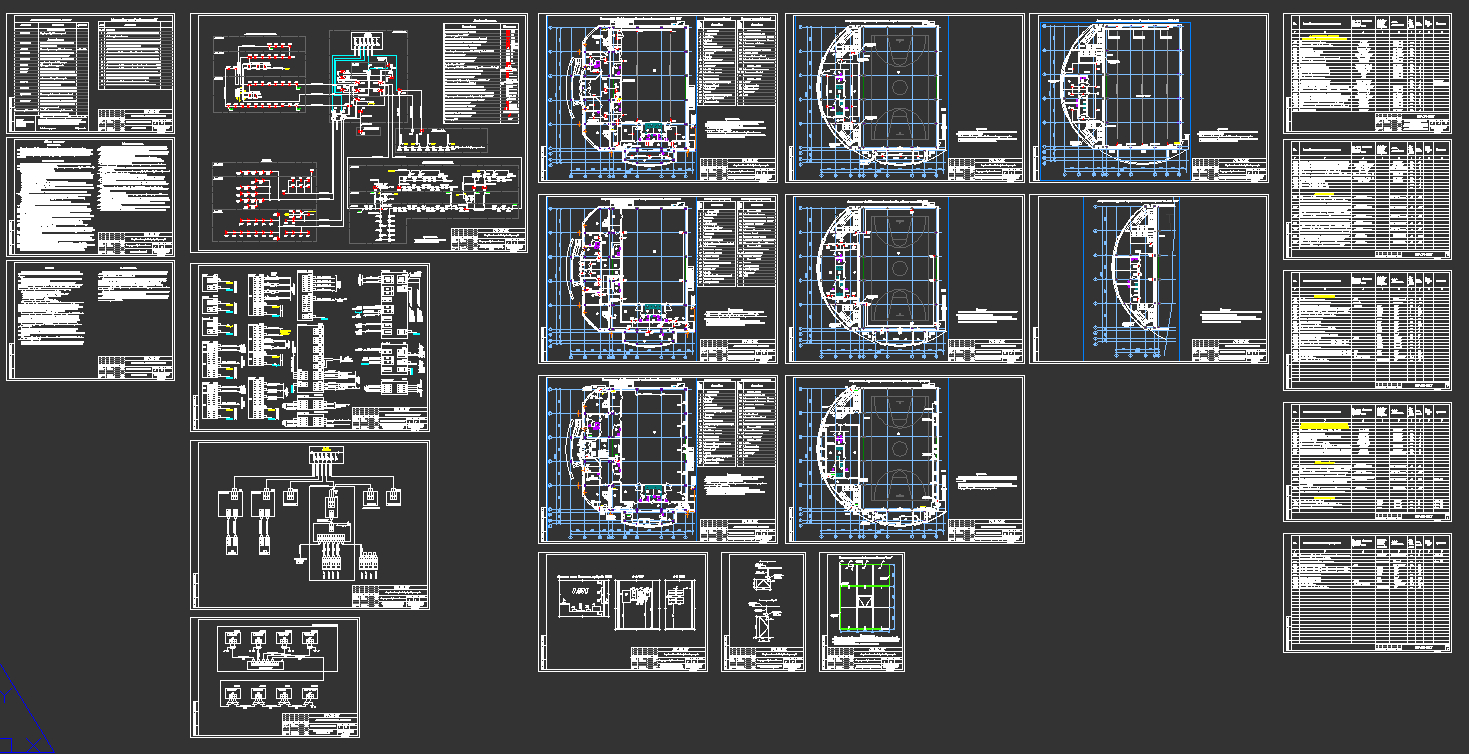Click the large schematic sheet with cyan wiring
This screenshot has height=754, width=1469.
click(359, 133)
